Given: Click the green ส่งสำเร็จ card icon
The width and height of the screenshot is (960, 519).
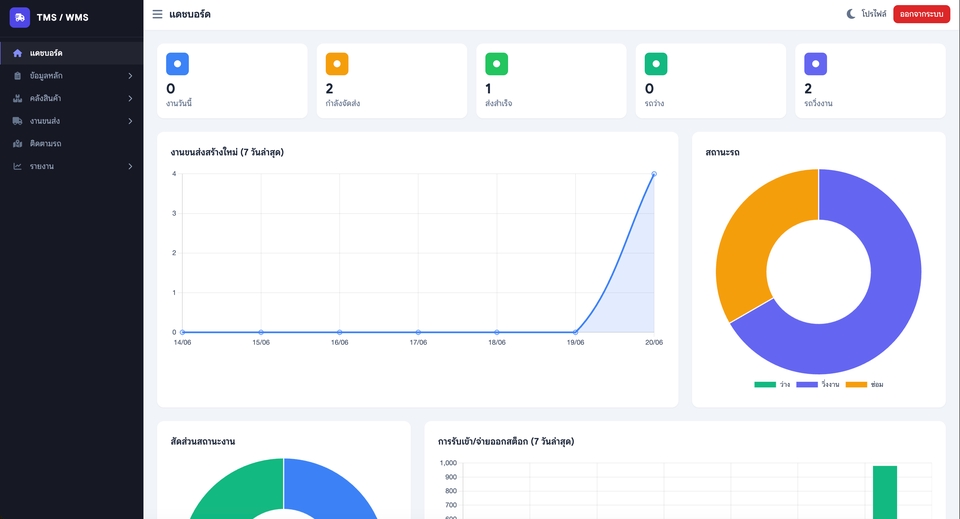Looking at the screenshot, I should (497, 64).
